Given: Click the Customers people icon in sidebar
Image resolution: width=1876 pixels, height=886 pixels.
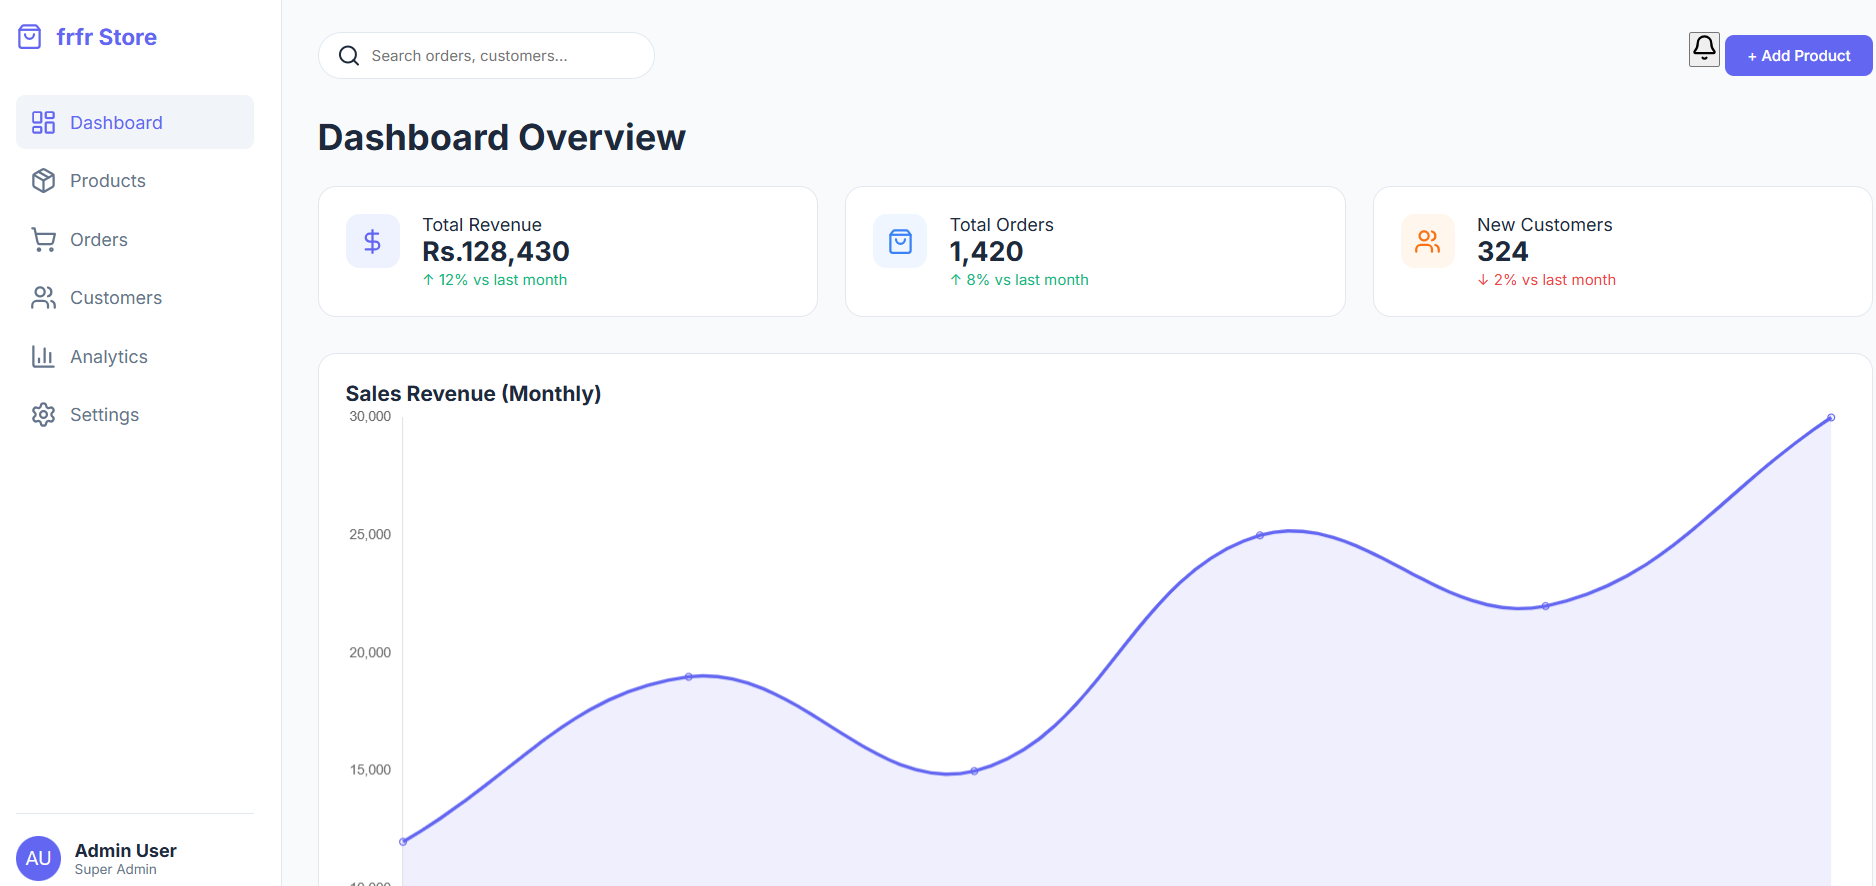Looking at the screenshot, I should [43, 298].
